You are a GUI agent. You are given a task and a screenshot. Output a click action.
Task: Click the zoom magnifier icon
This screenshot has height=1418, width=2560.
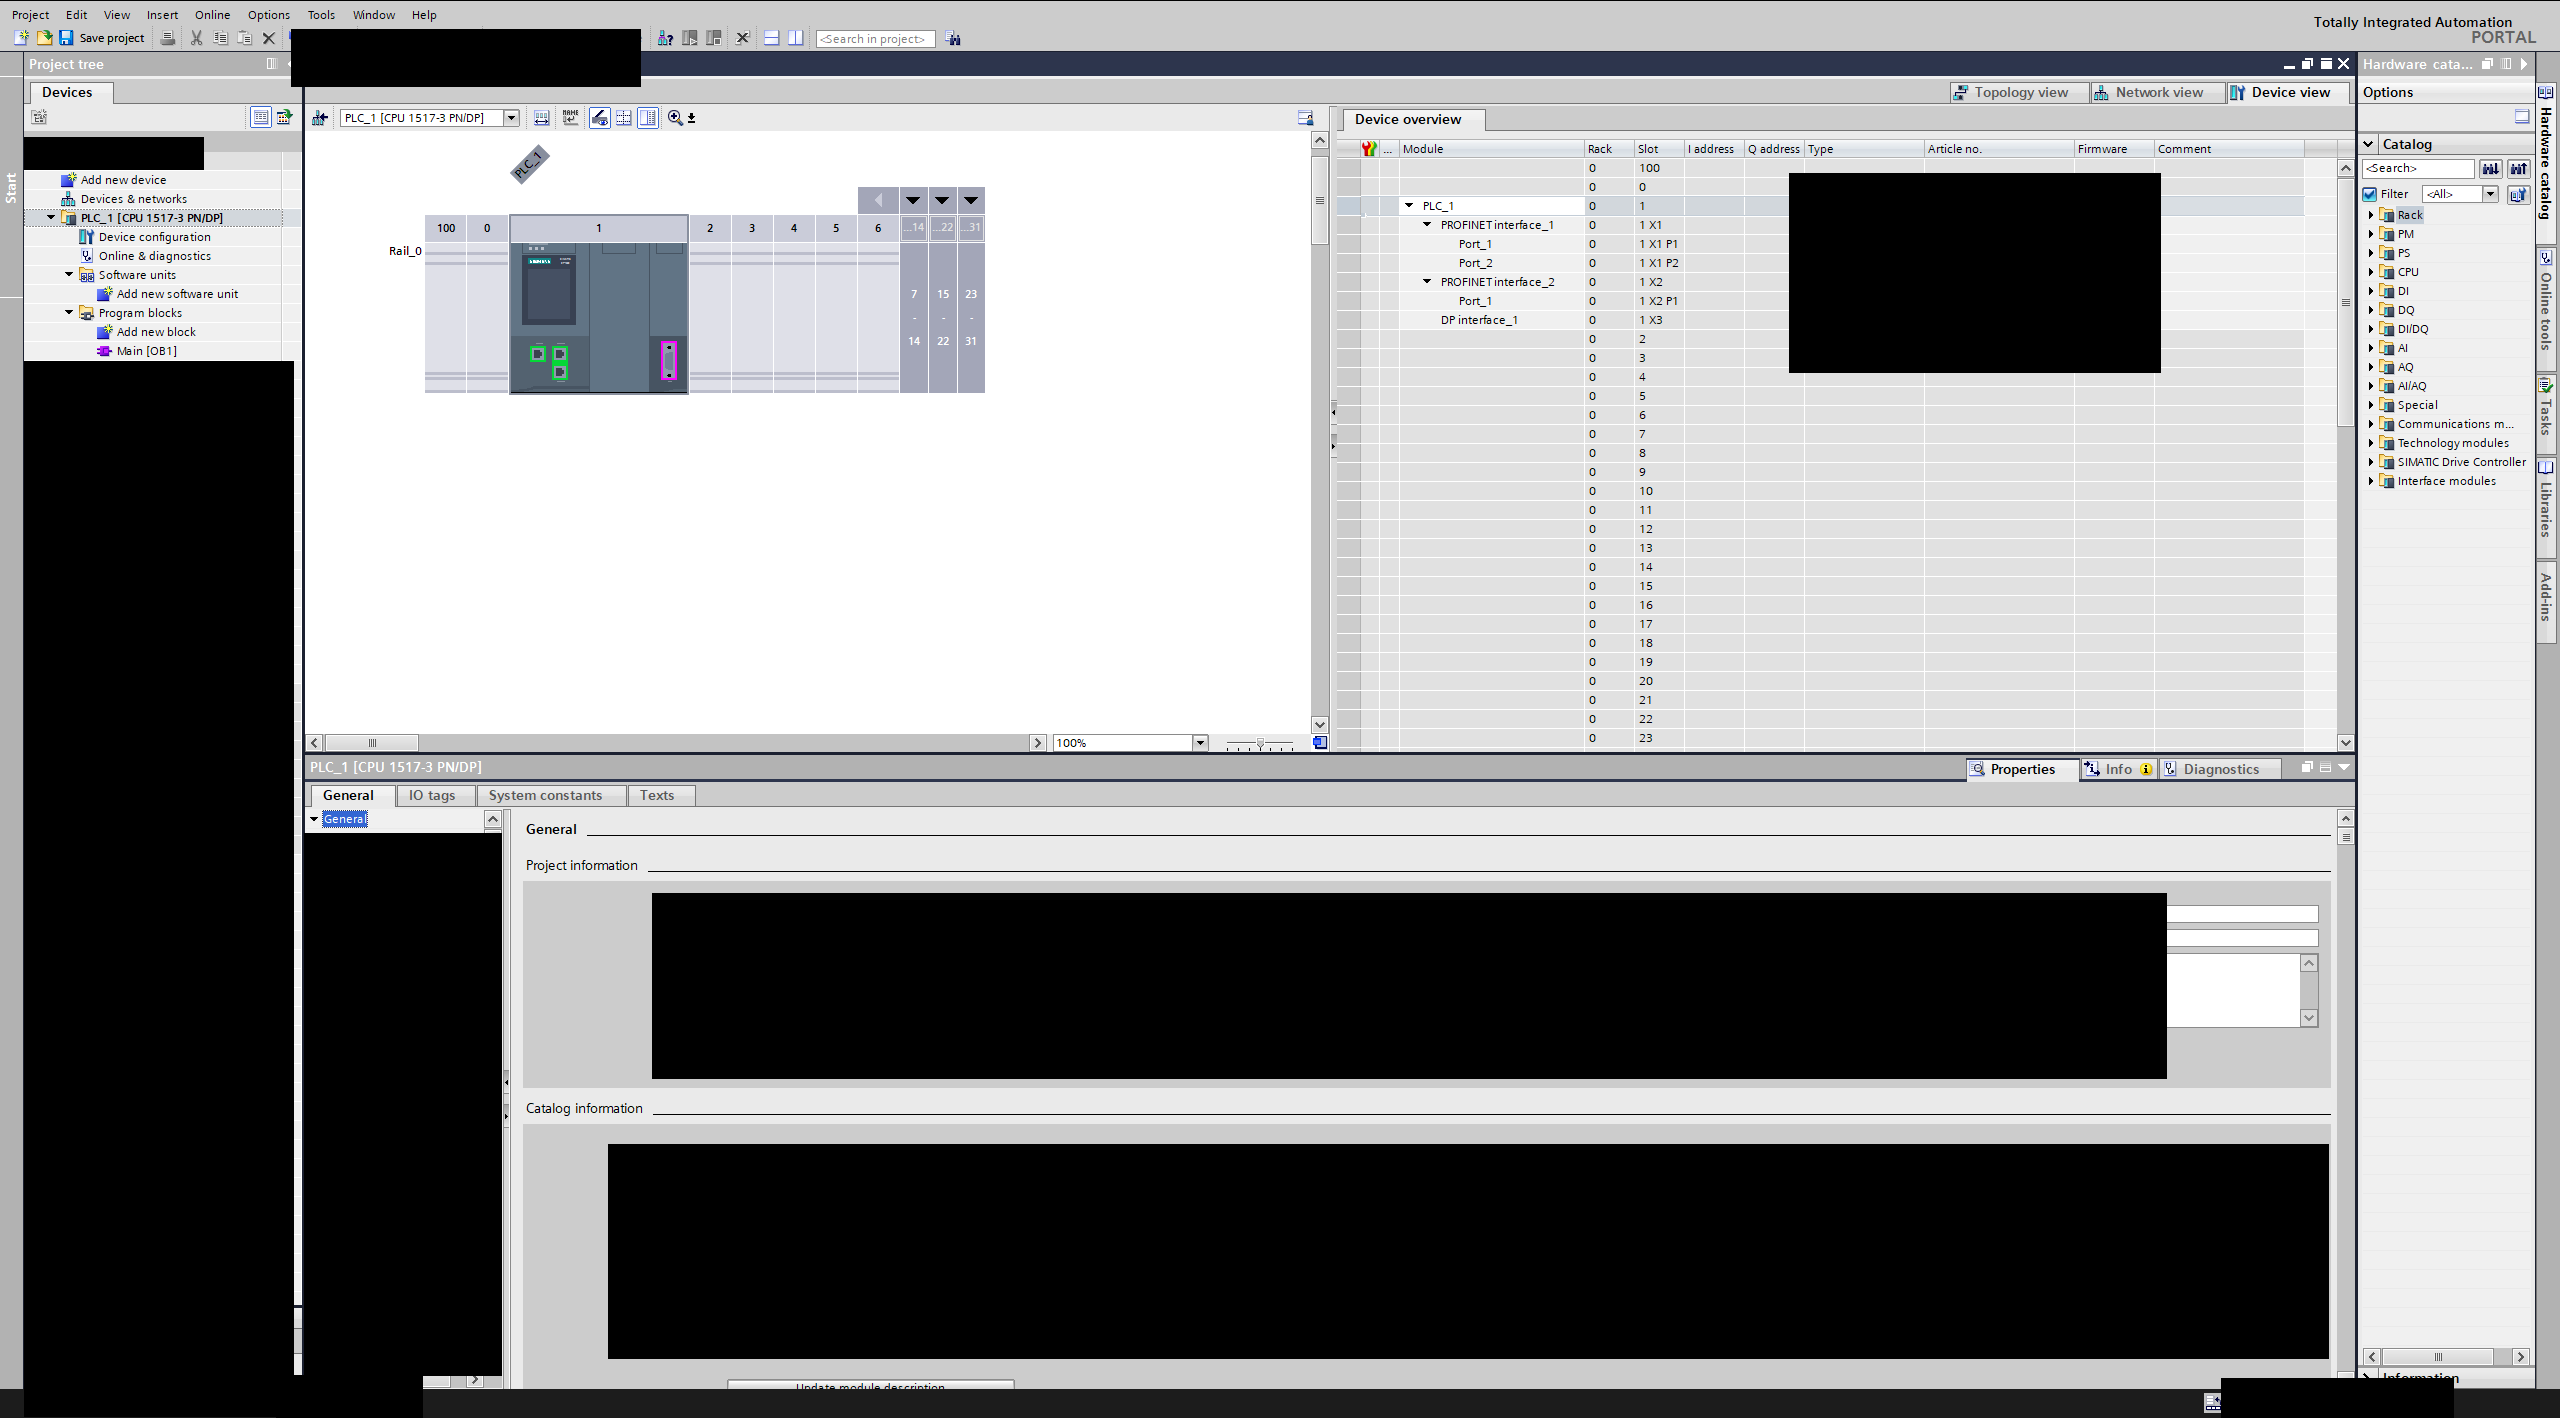675,118
